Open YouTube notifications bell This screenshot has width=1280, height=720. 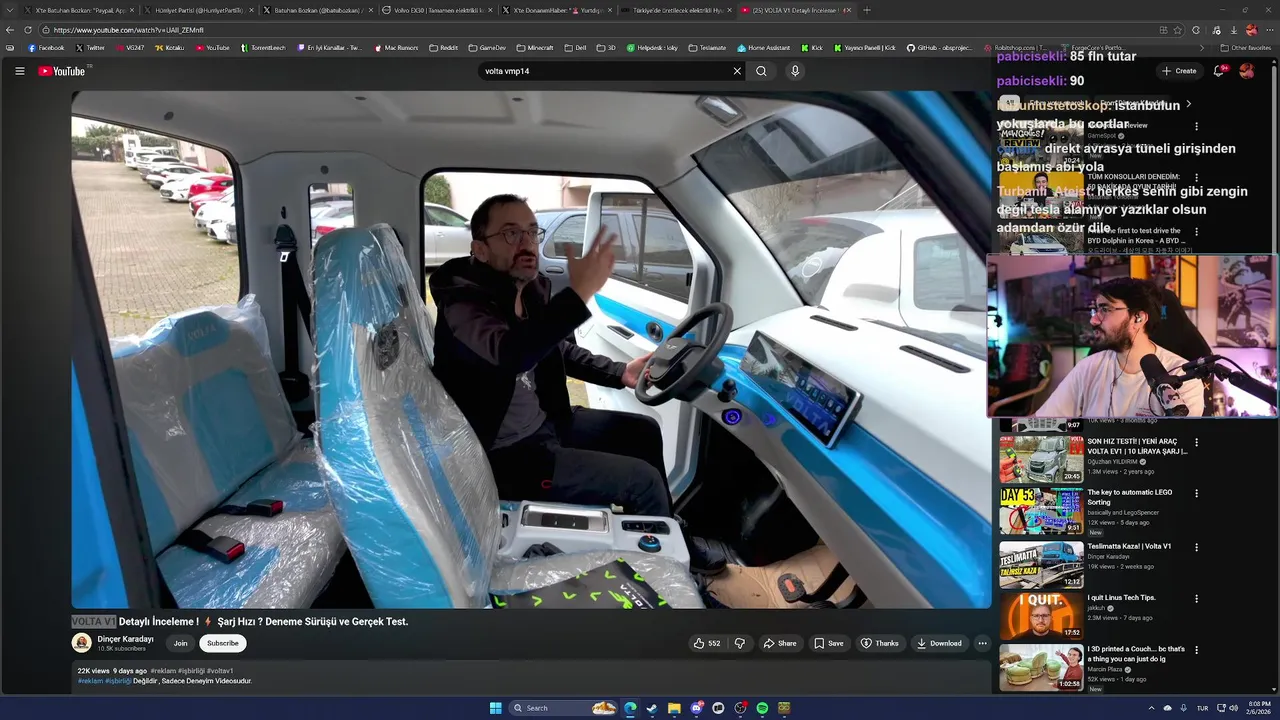pos(1218,71)
